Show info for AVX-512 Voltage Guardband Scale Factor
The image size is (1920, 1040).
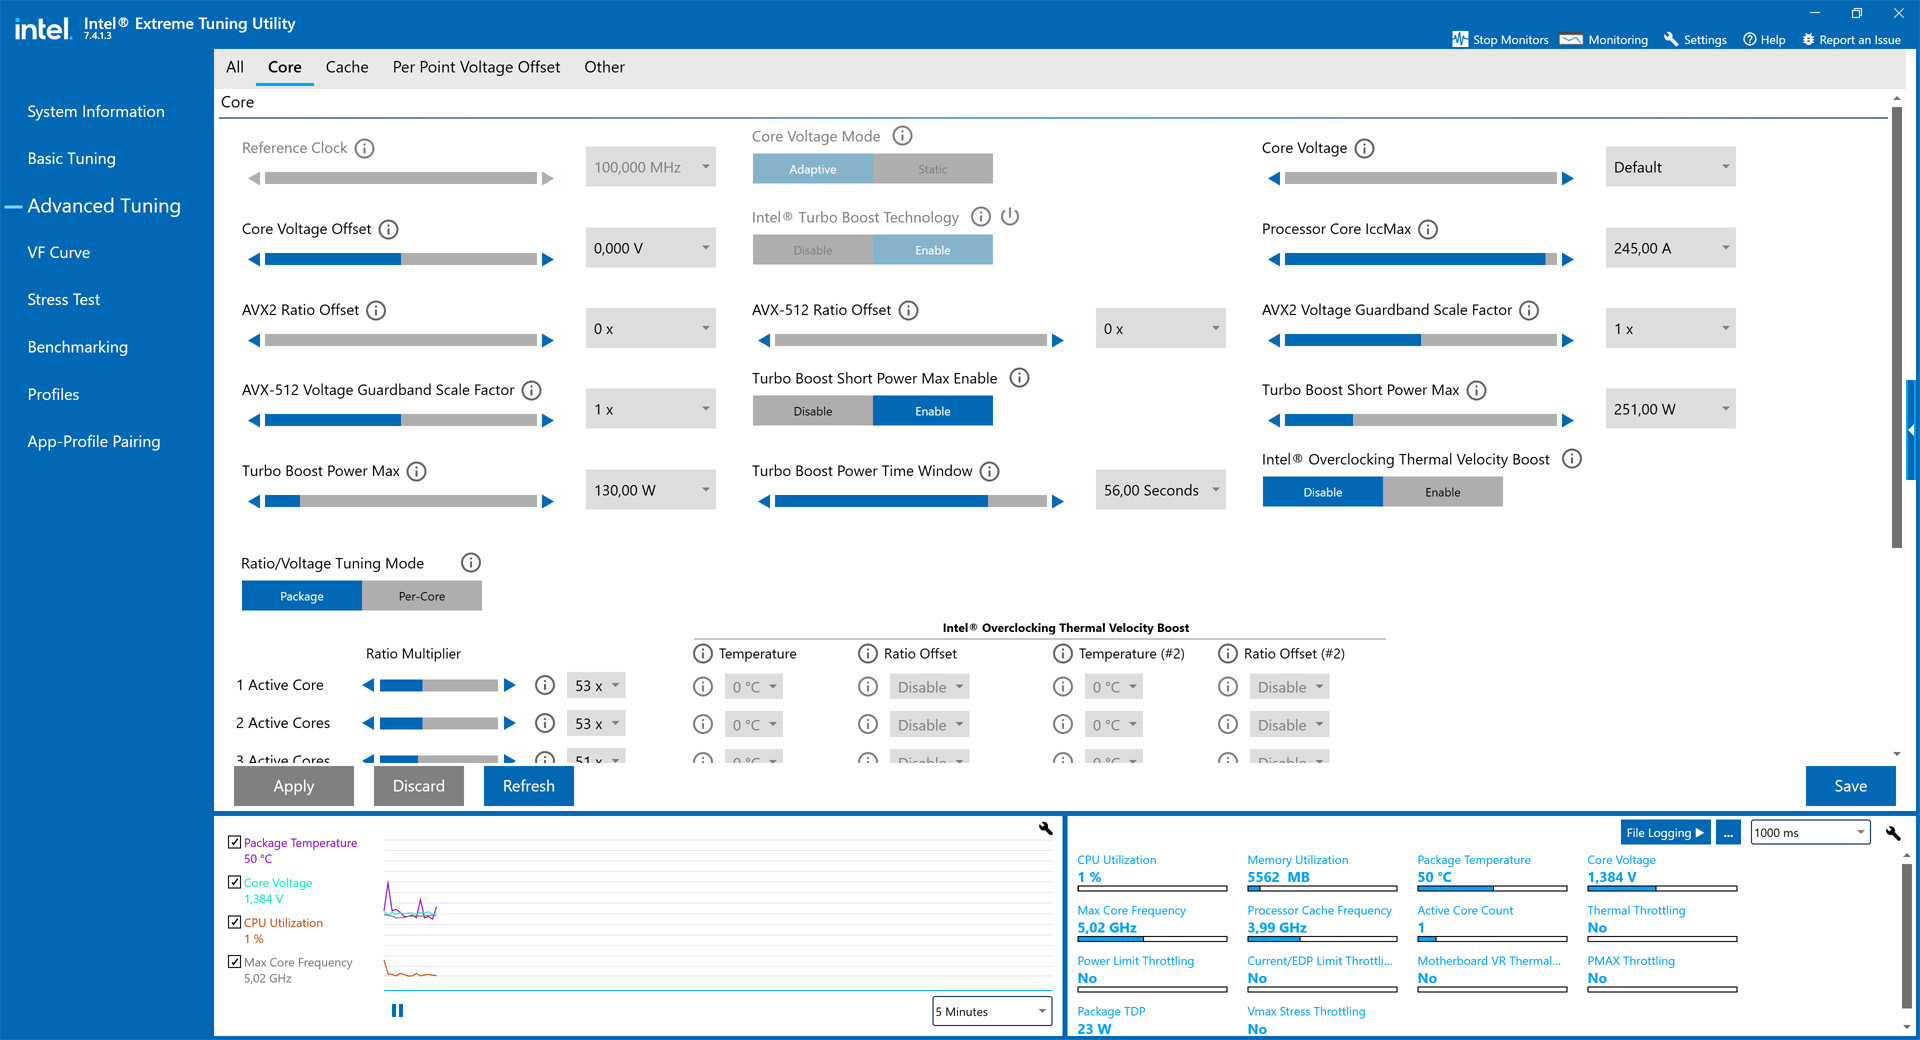coord(532,390)
